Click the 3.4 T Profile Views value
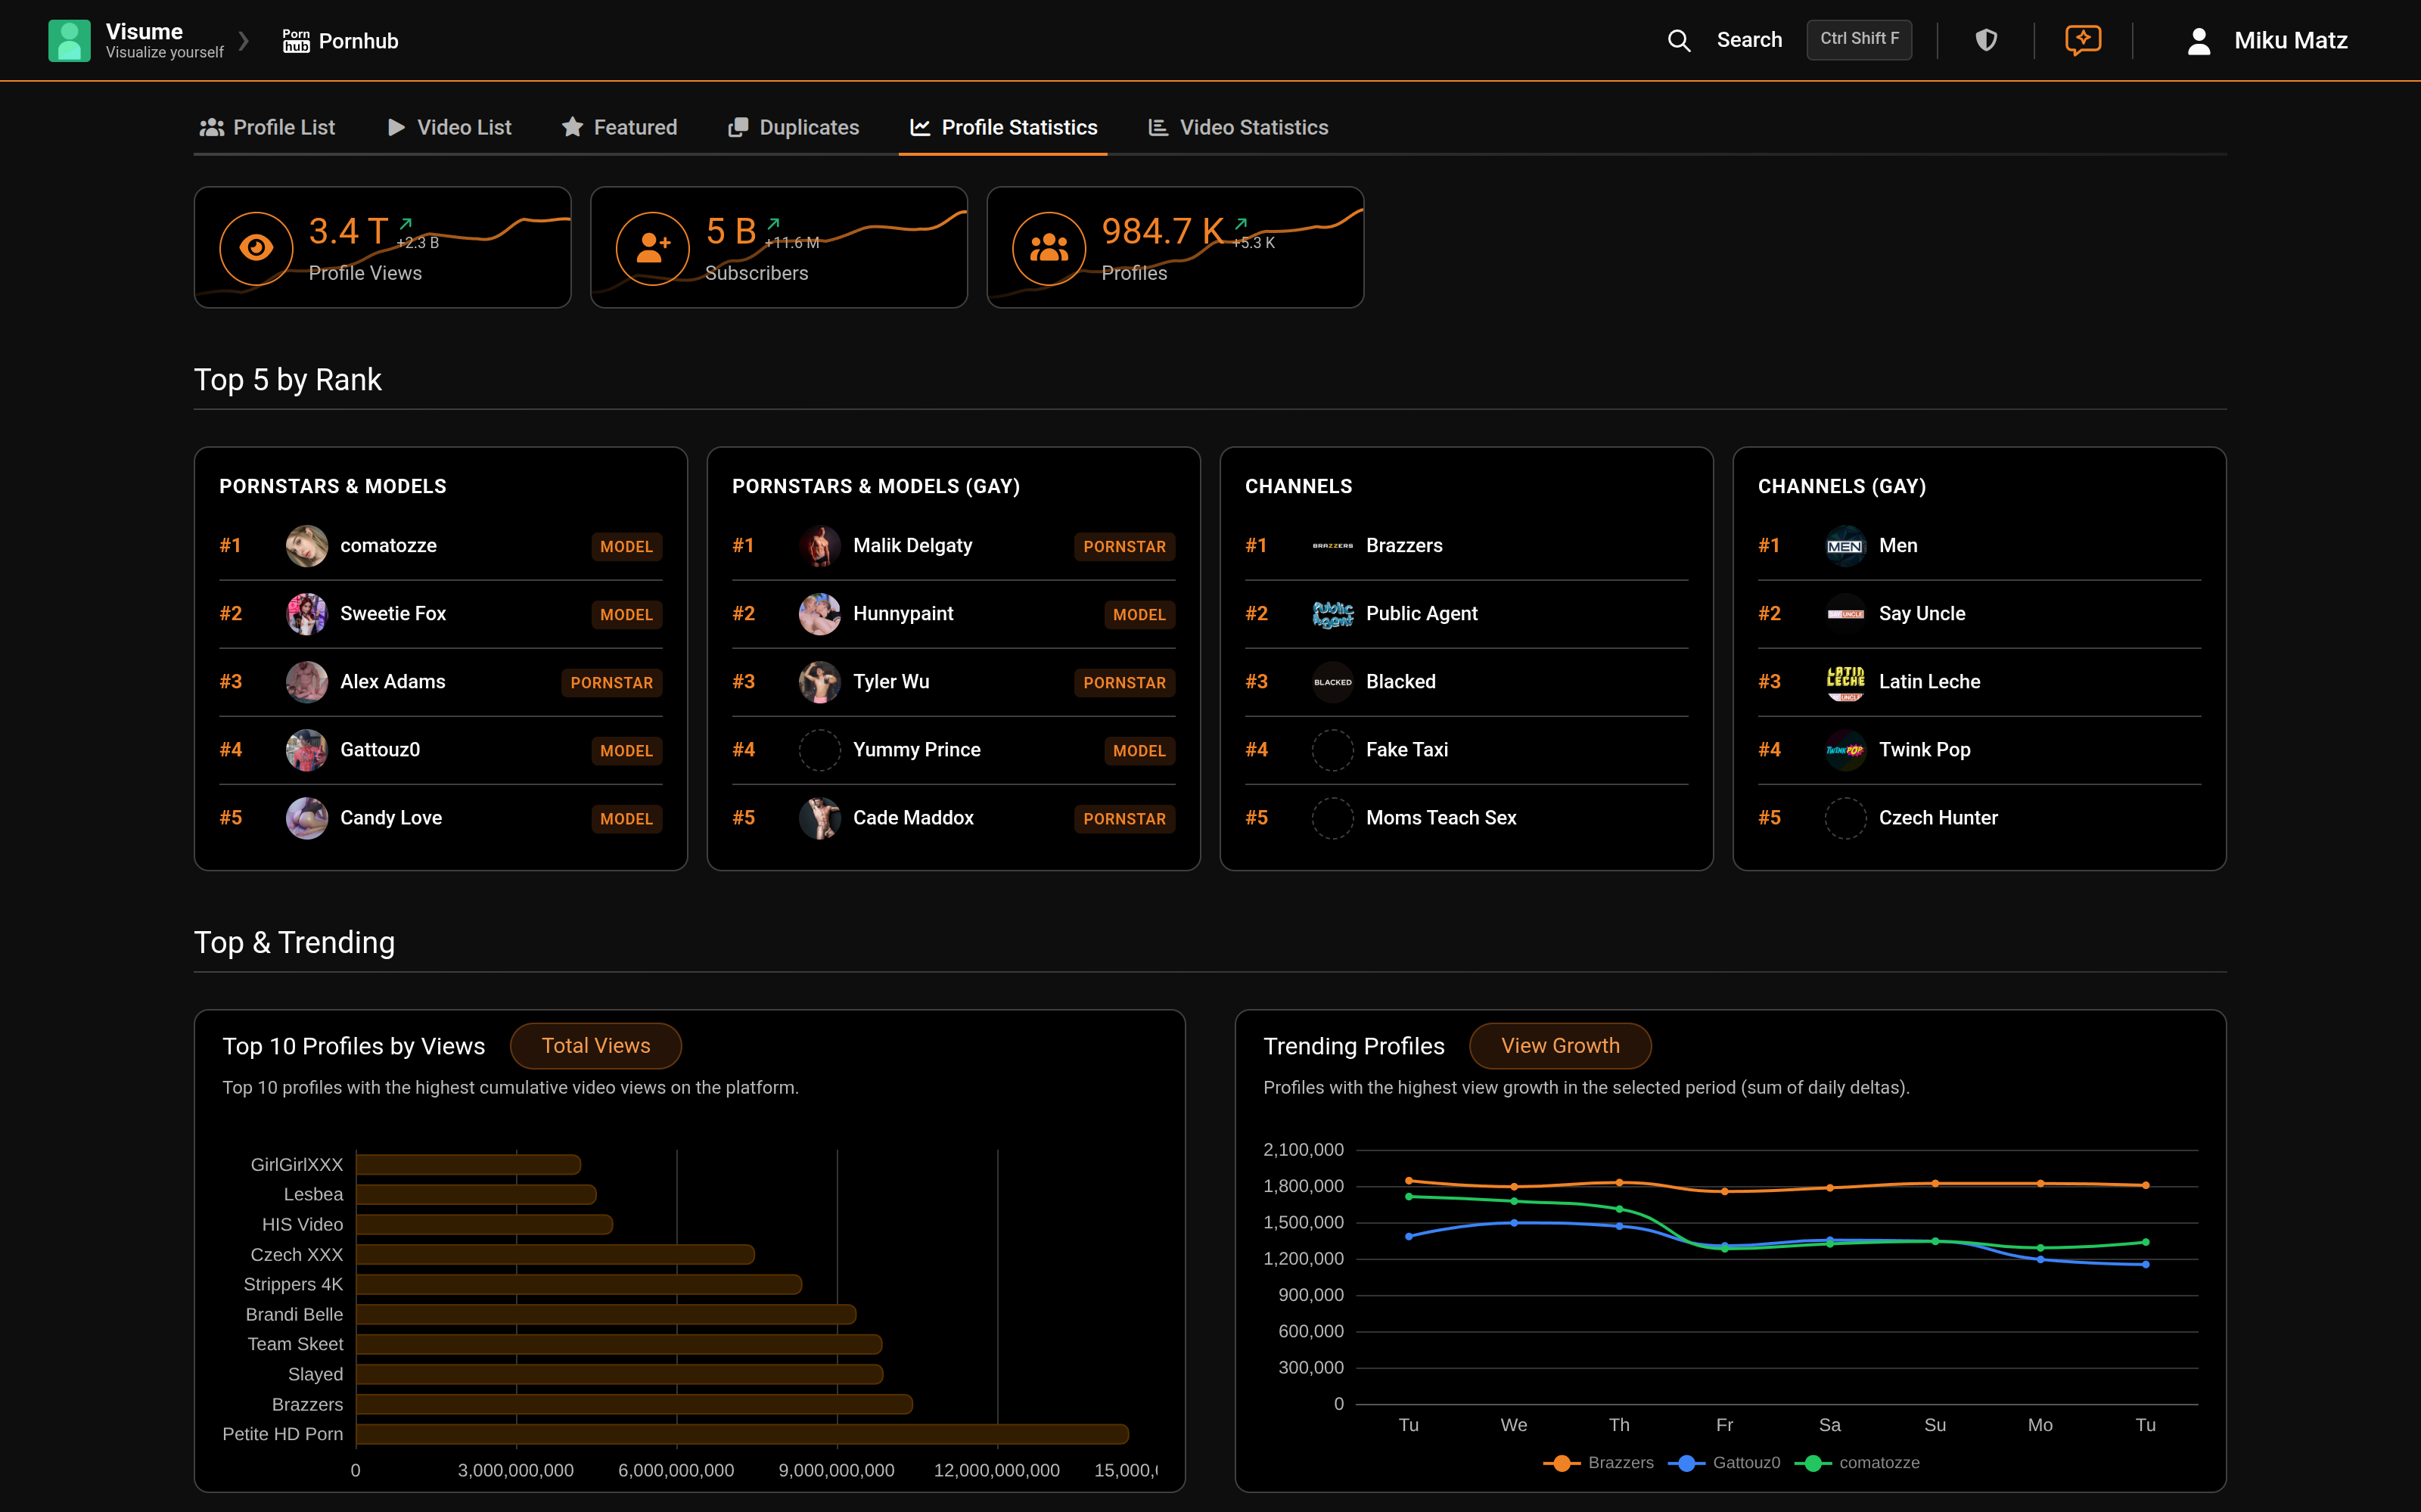This screenshot has width=2421, height=1512. (348, 231)
